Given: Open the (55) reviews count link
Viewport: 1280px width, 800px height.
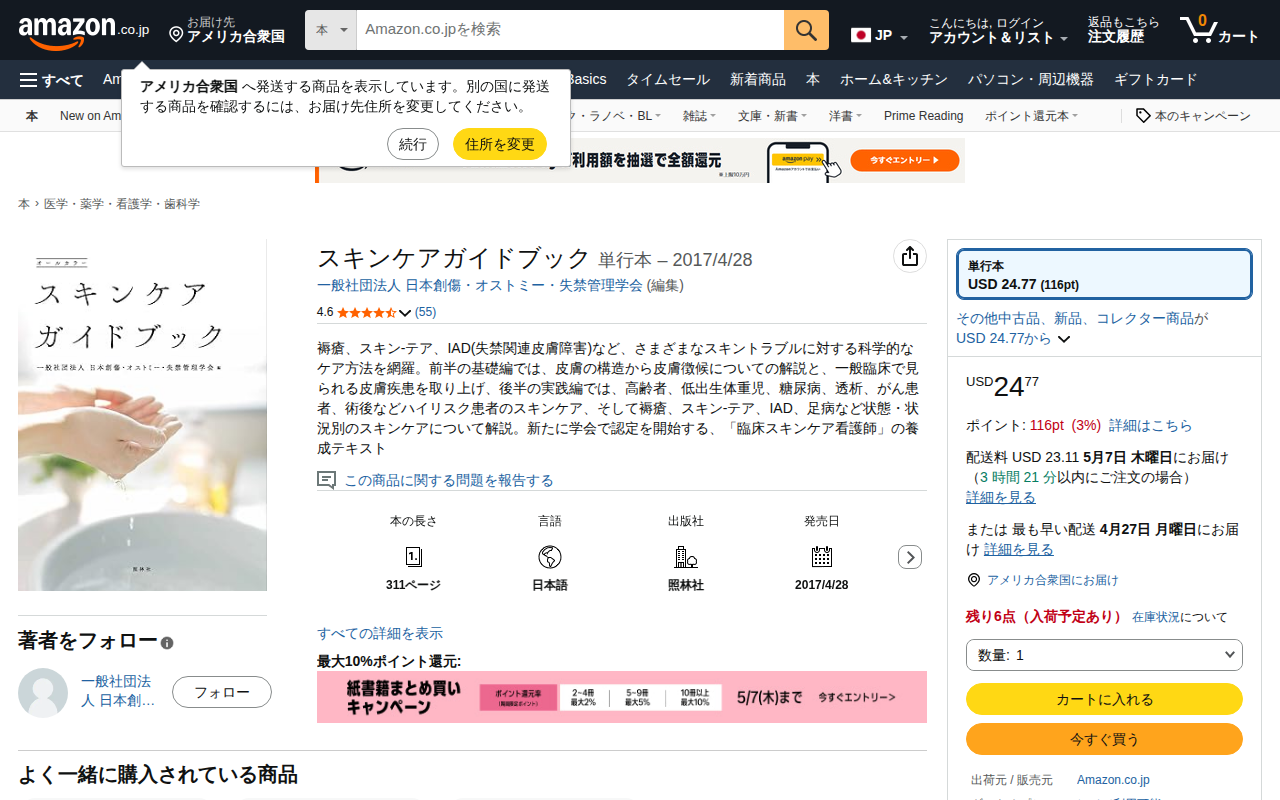Looking at the screenshot, I should tap(426, 312).
